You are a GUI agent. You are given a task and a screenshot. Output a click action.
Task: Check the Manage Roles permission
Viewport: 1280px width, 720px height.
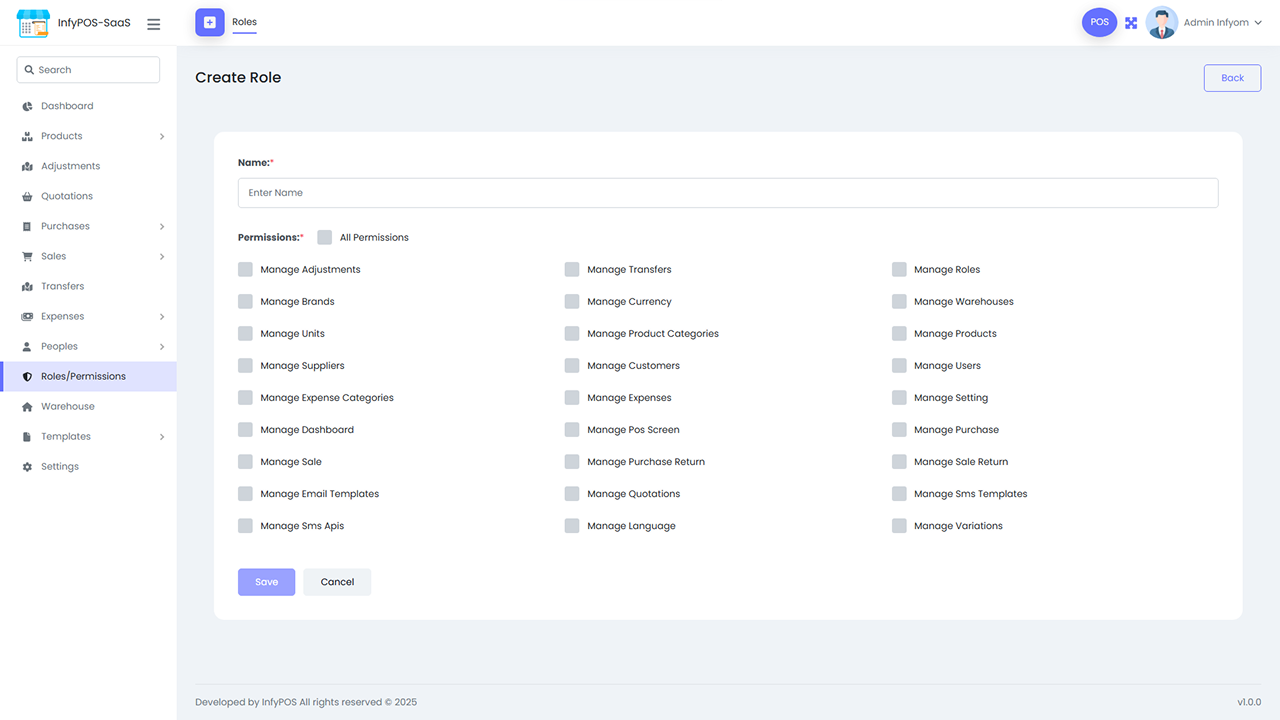click(899, 269)
